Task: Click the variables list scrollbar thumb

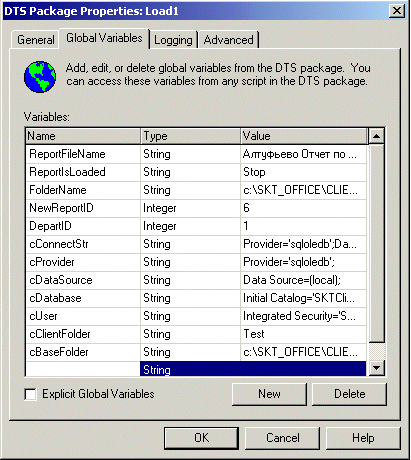Action: 377,243
